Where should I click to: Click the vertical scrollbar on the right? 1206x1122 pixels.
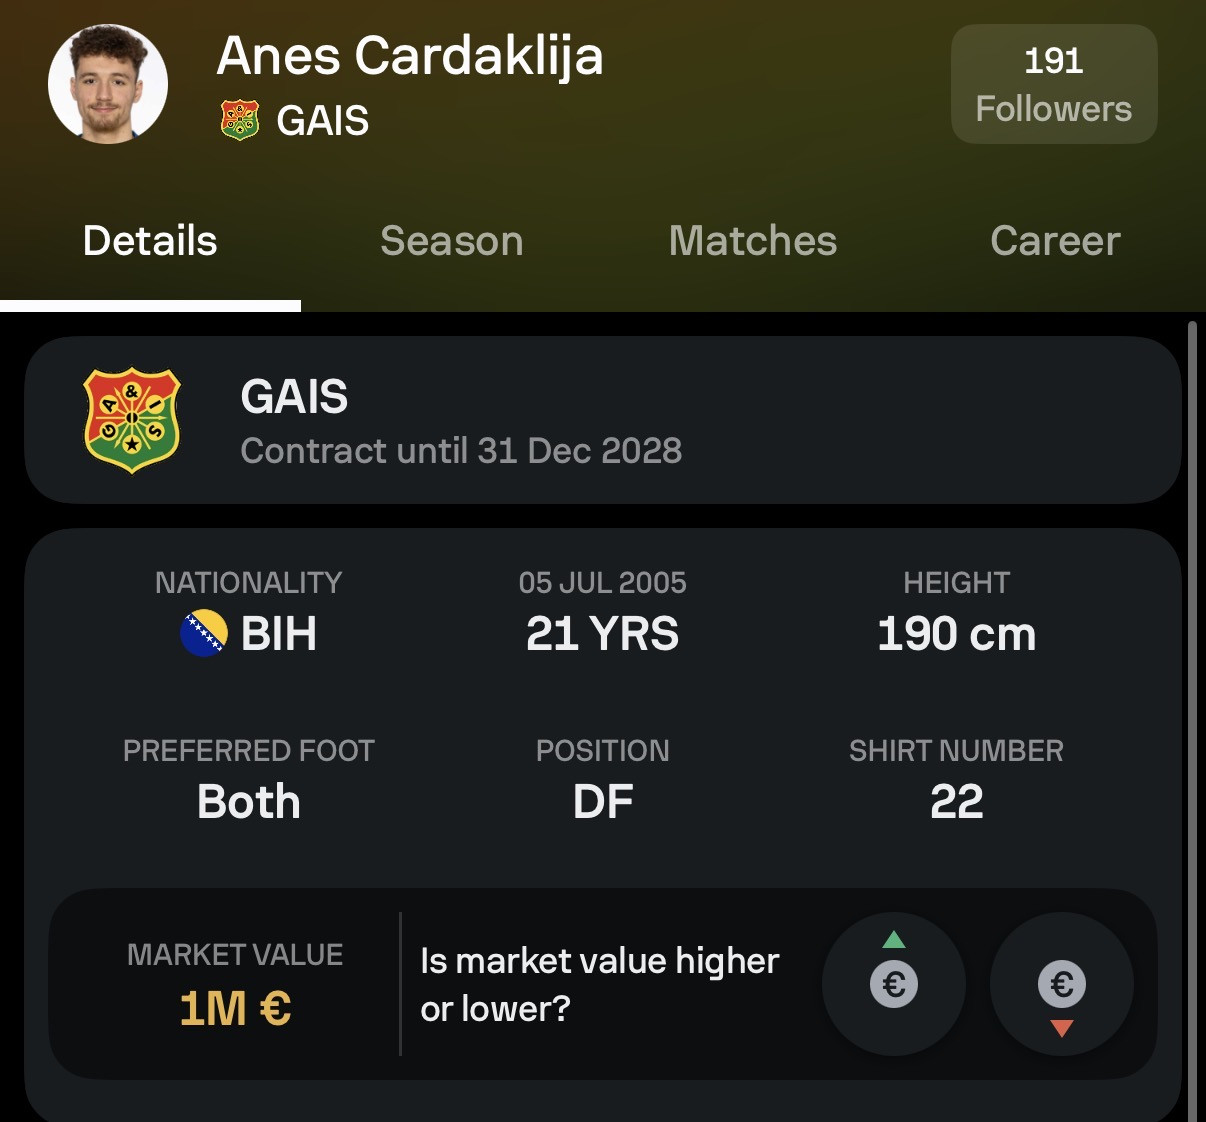tap(1192, 720)
